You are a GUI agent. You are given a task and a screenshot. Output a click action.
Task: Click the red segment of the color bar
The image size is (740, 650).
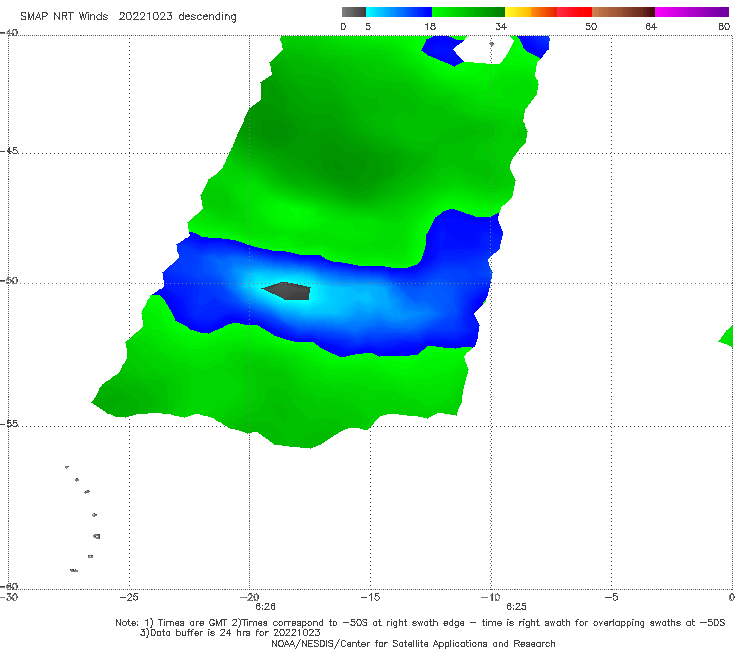point(574,12)
